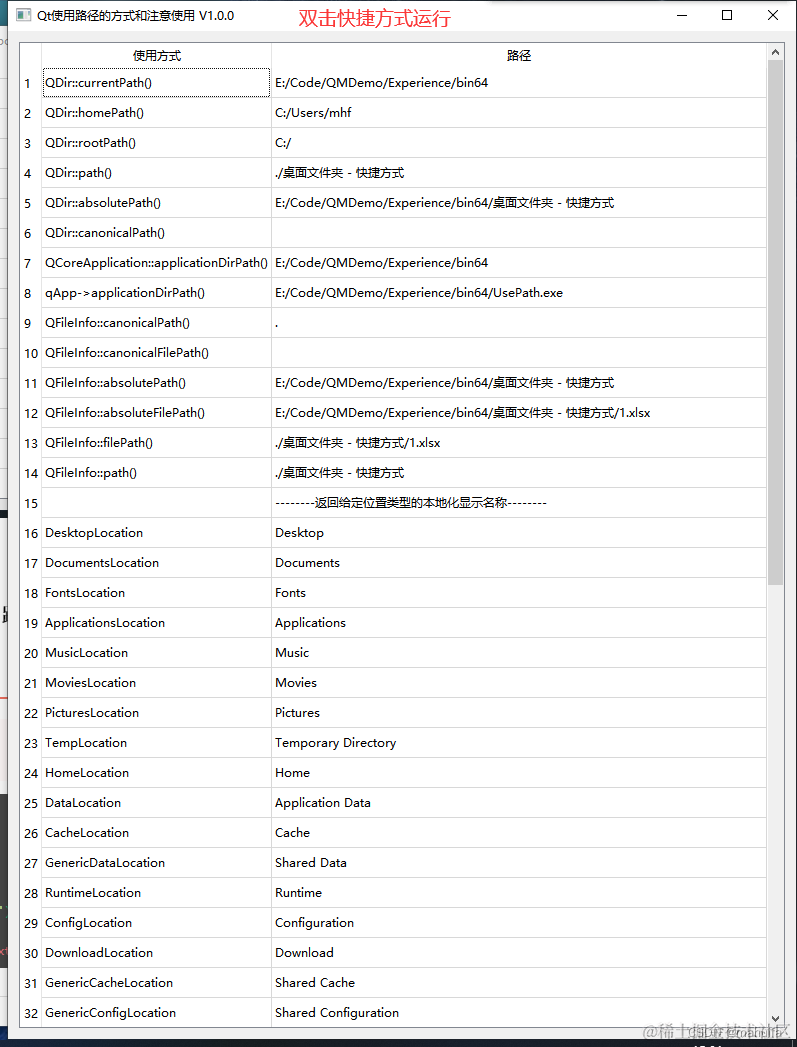The image size is (797, 1047).
Task: Select the TempLocation cell
Action: click(x=156, y=743)
